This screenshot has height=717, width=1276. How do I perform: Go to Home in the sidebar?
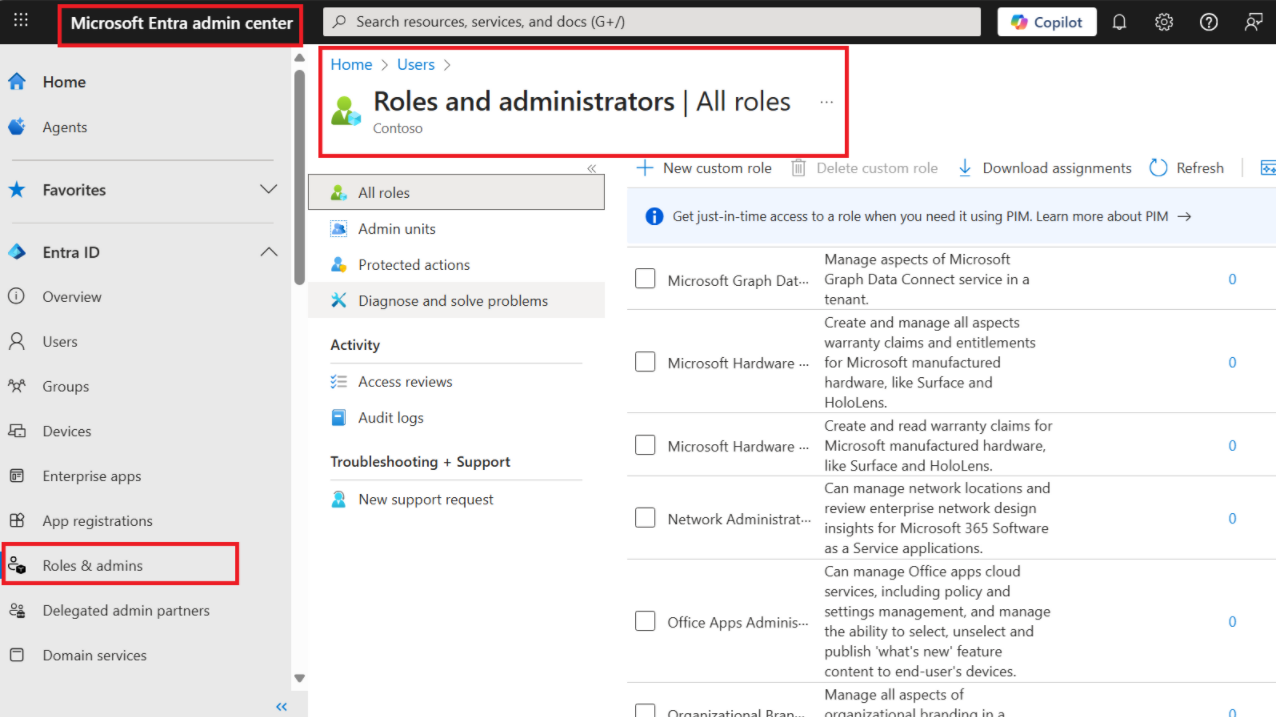coord(64,82)
